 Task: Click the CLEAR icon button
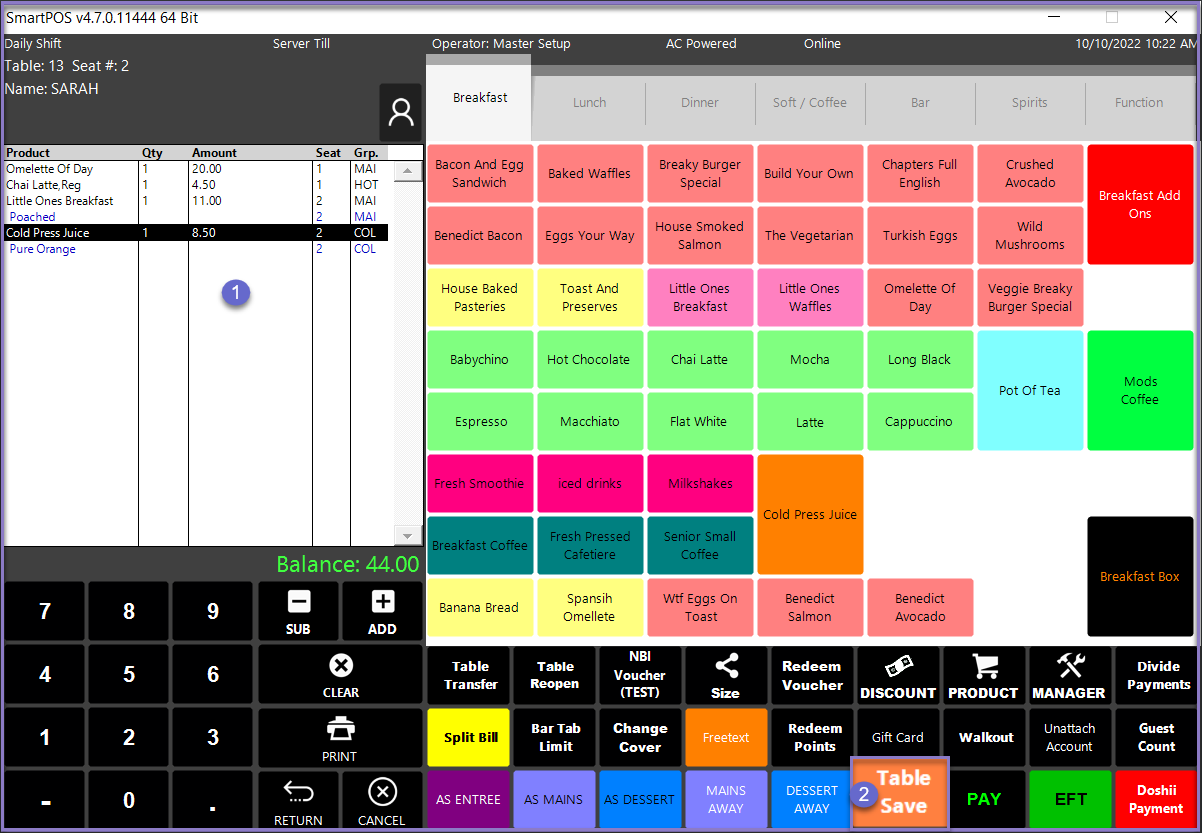340,675
